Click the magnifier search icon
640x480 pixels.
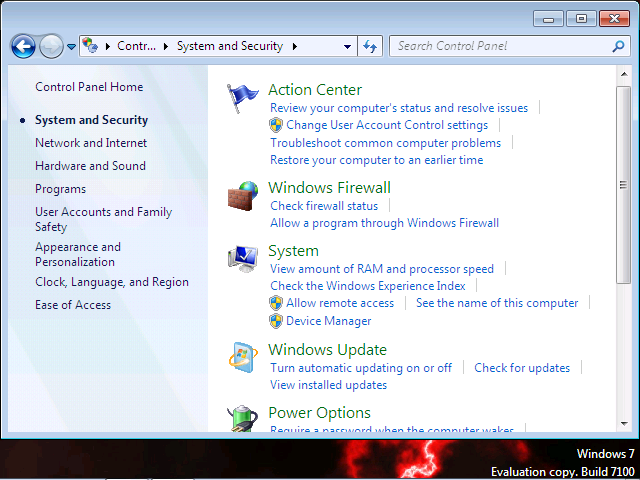[x=618, y=46]
